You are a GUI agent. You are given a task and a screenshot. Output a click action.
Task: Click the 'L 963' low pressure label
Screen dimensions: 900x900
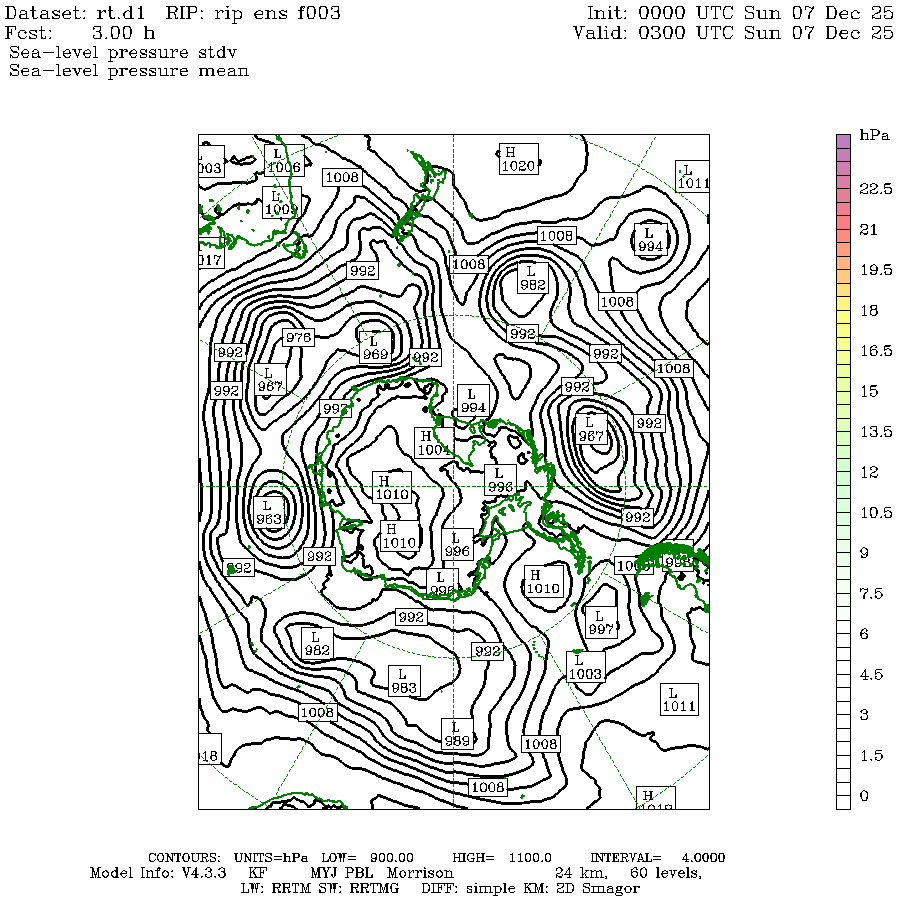[269, 513]
